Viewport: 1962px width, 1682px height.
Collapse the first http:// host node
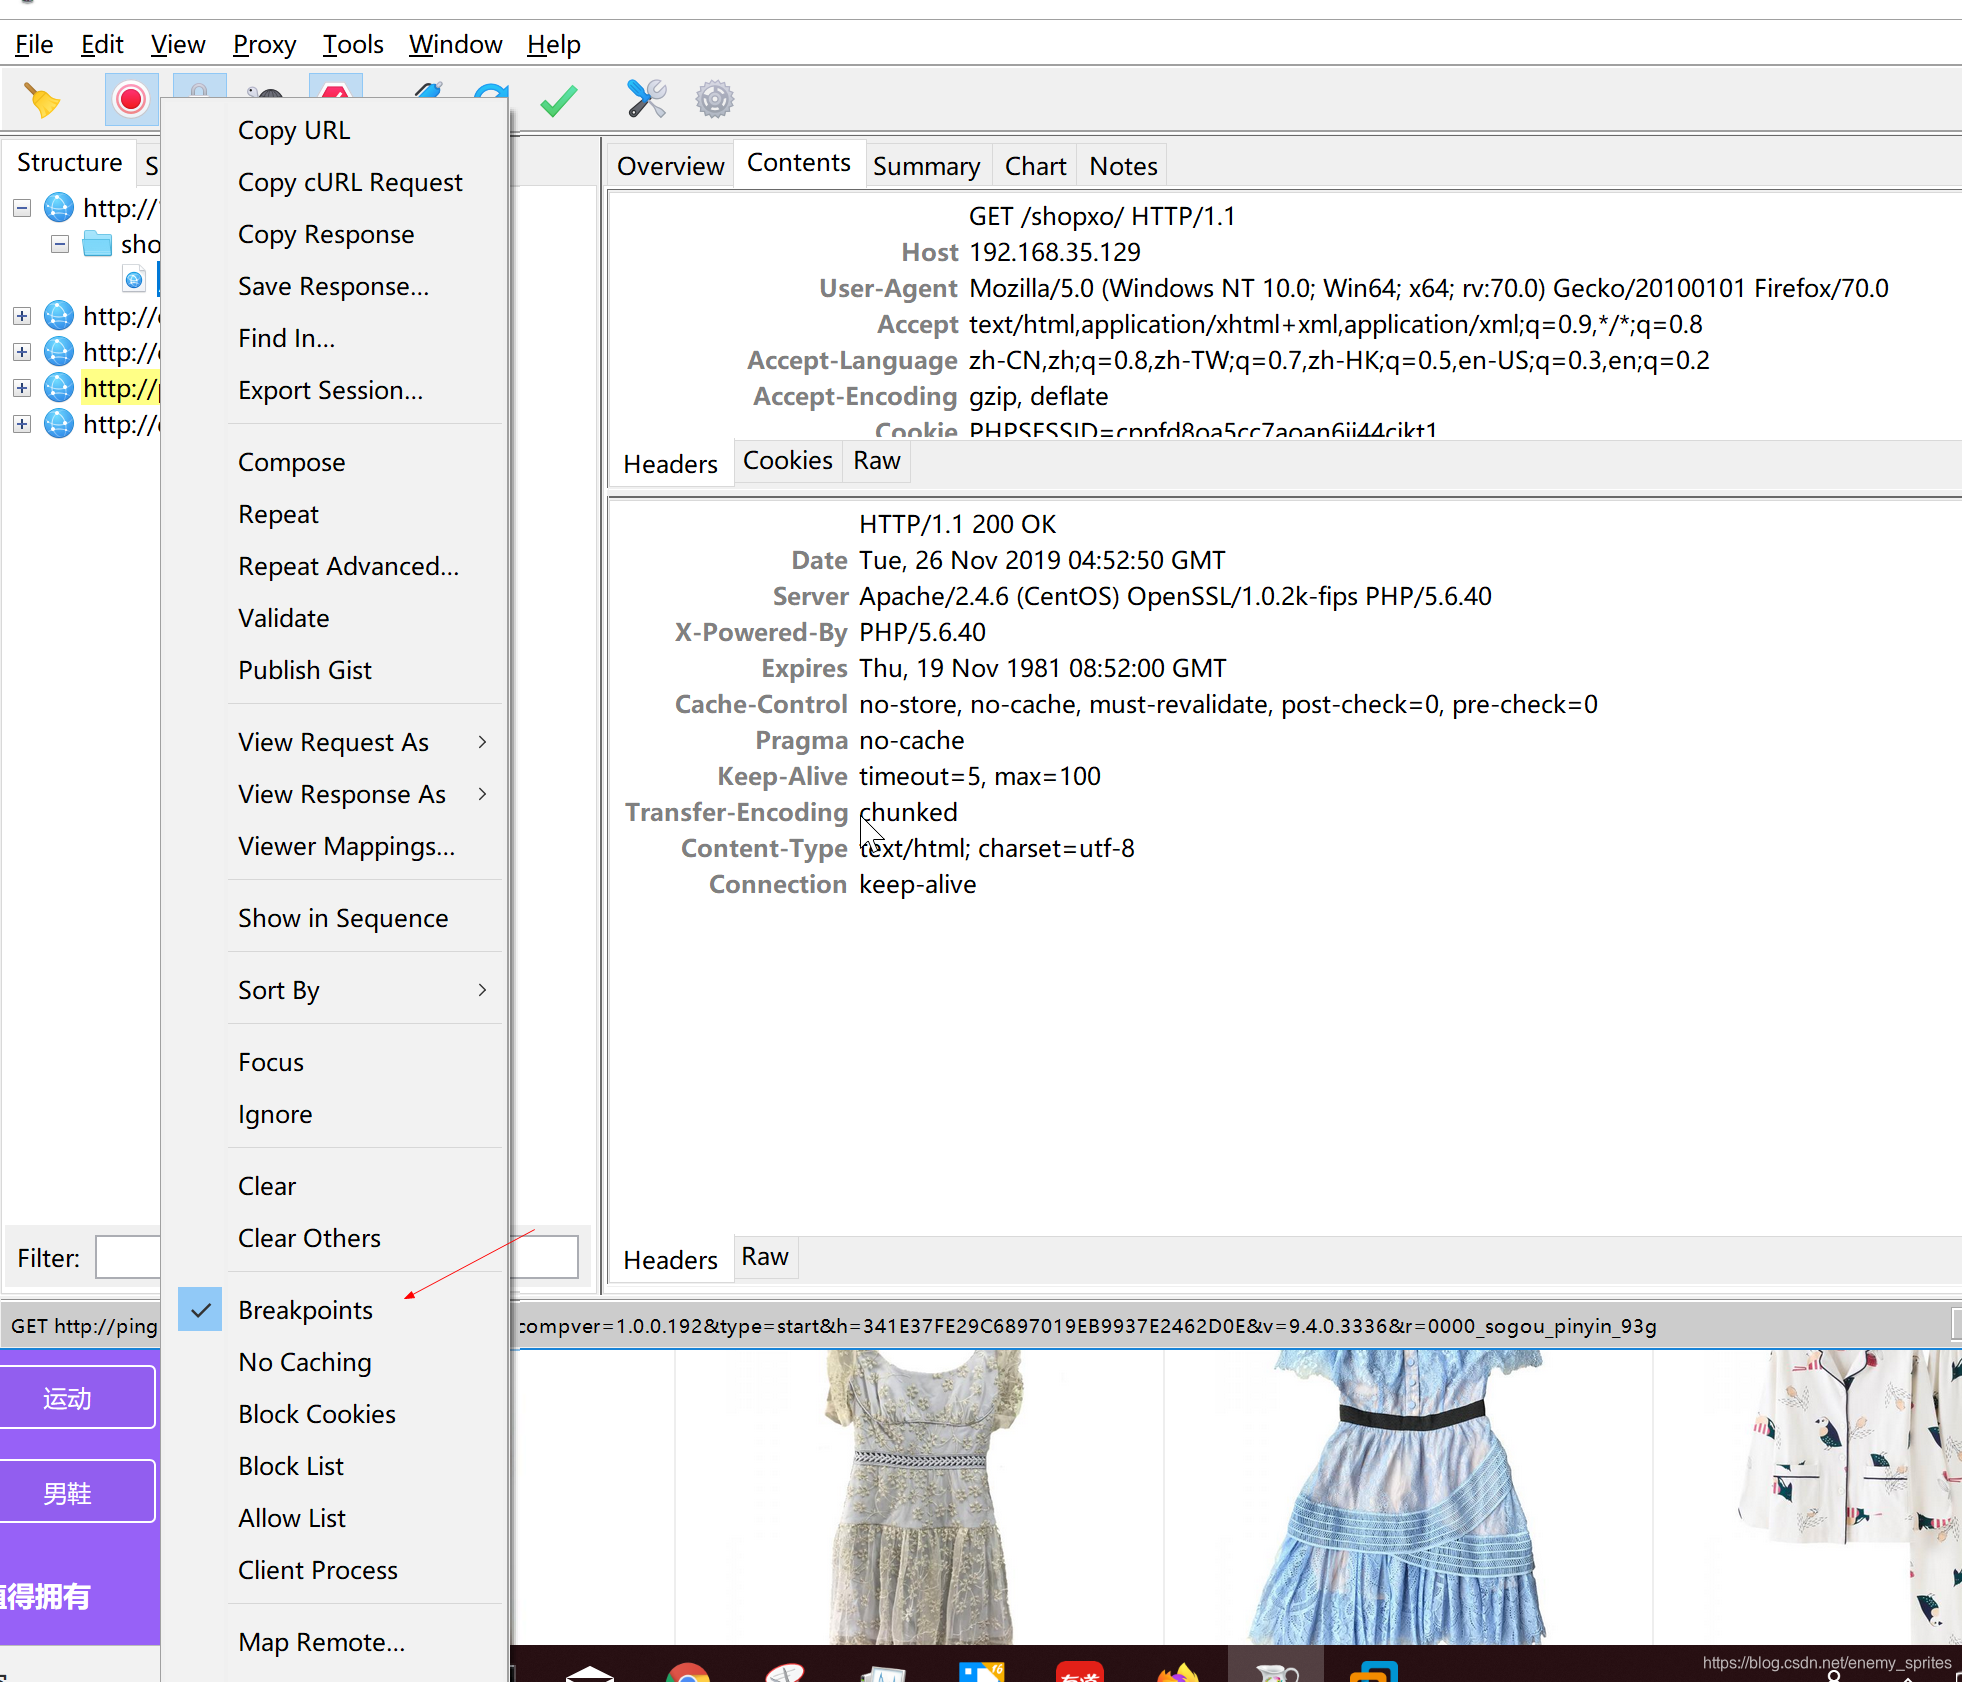tap(22, 208)
